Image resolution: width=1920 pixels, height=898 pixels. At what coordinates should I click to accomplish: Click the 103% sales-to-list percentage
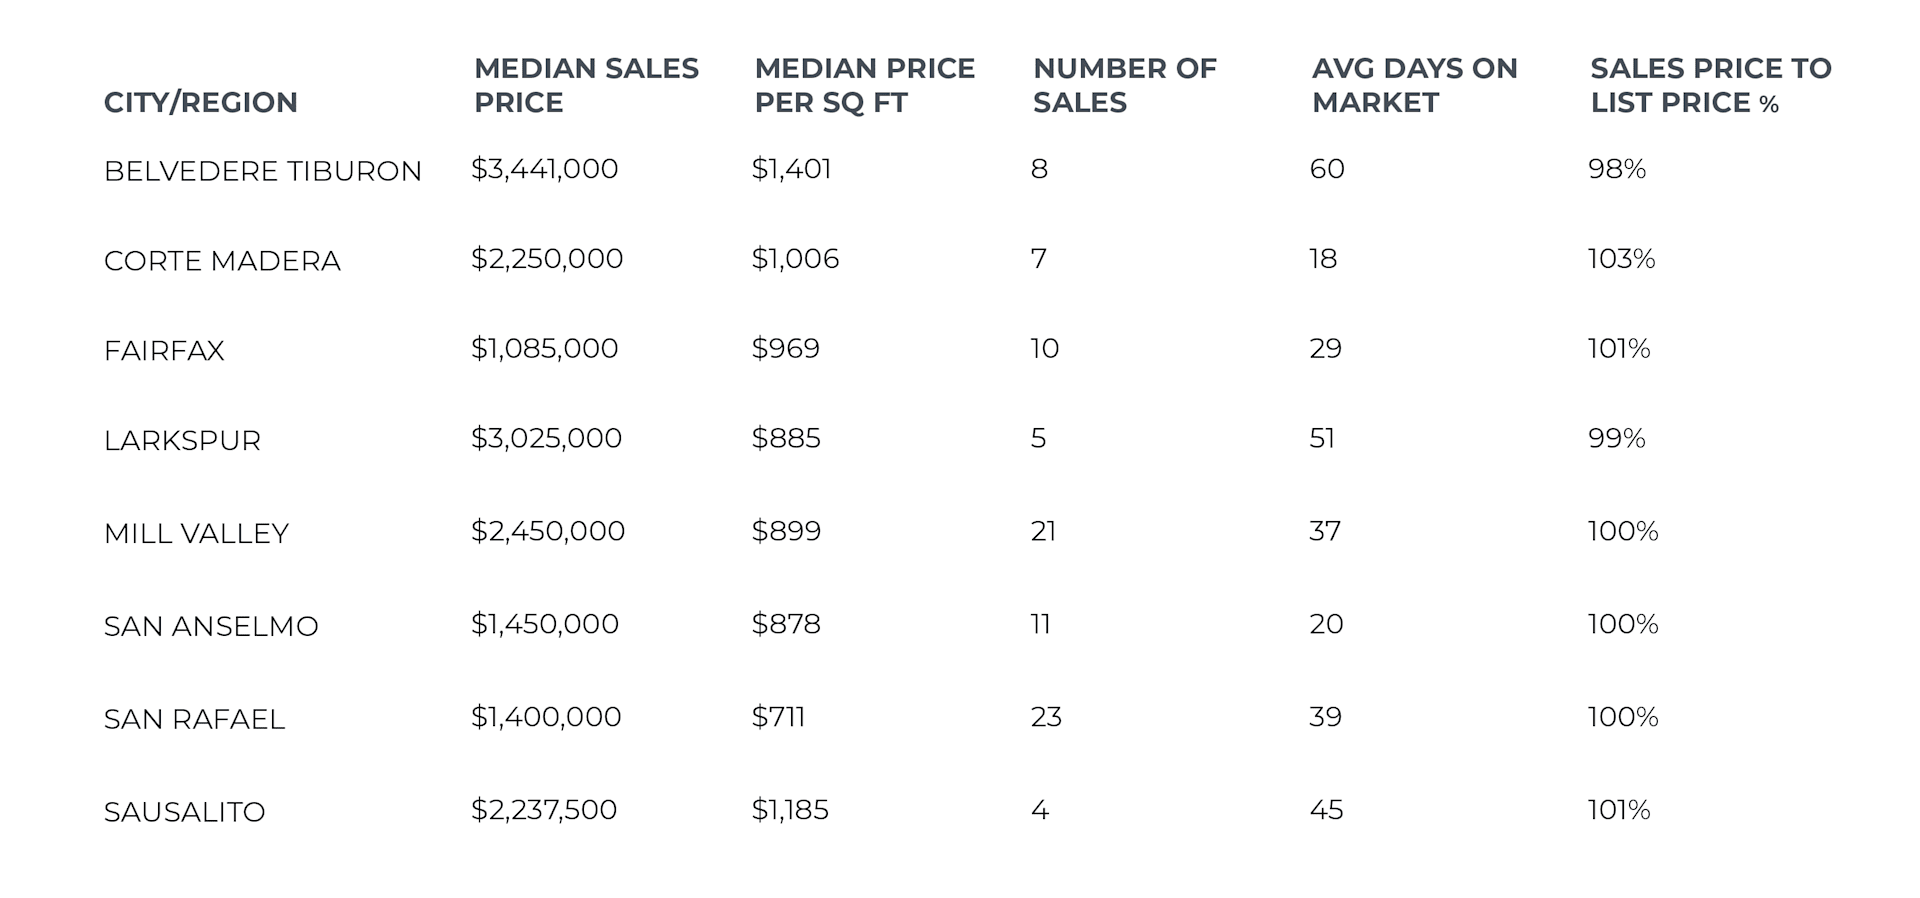[x=1621, y=259]
